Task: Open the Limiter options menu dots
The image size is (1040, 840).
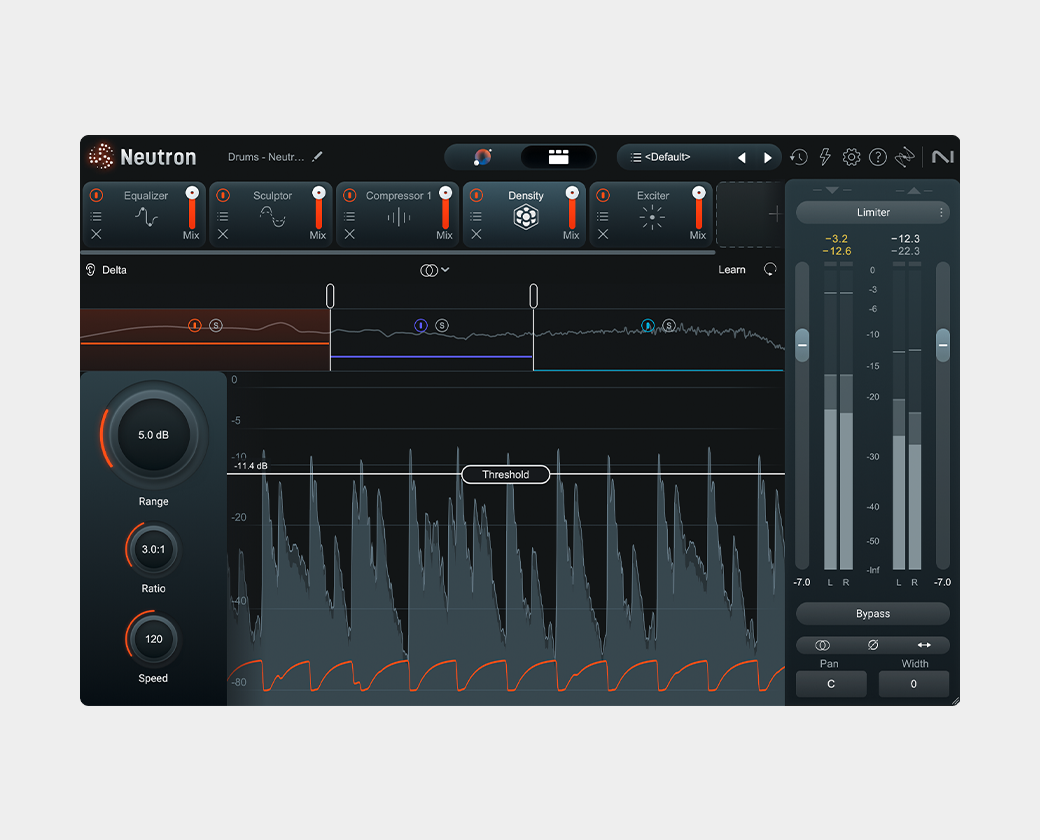Action: click(941, 212)
